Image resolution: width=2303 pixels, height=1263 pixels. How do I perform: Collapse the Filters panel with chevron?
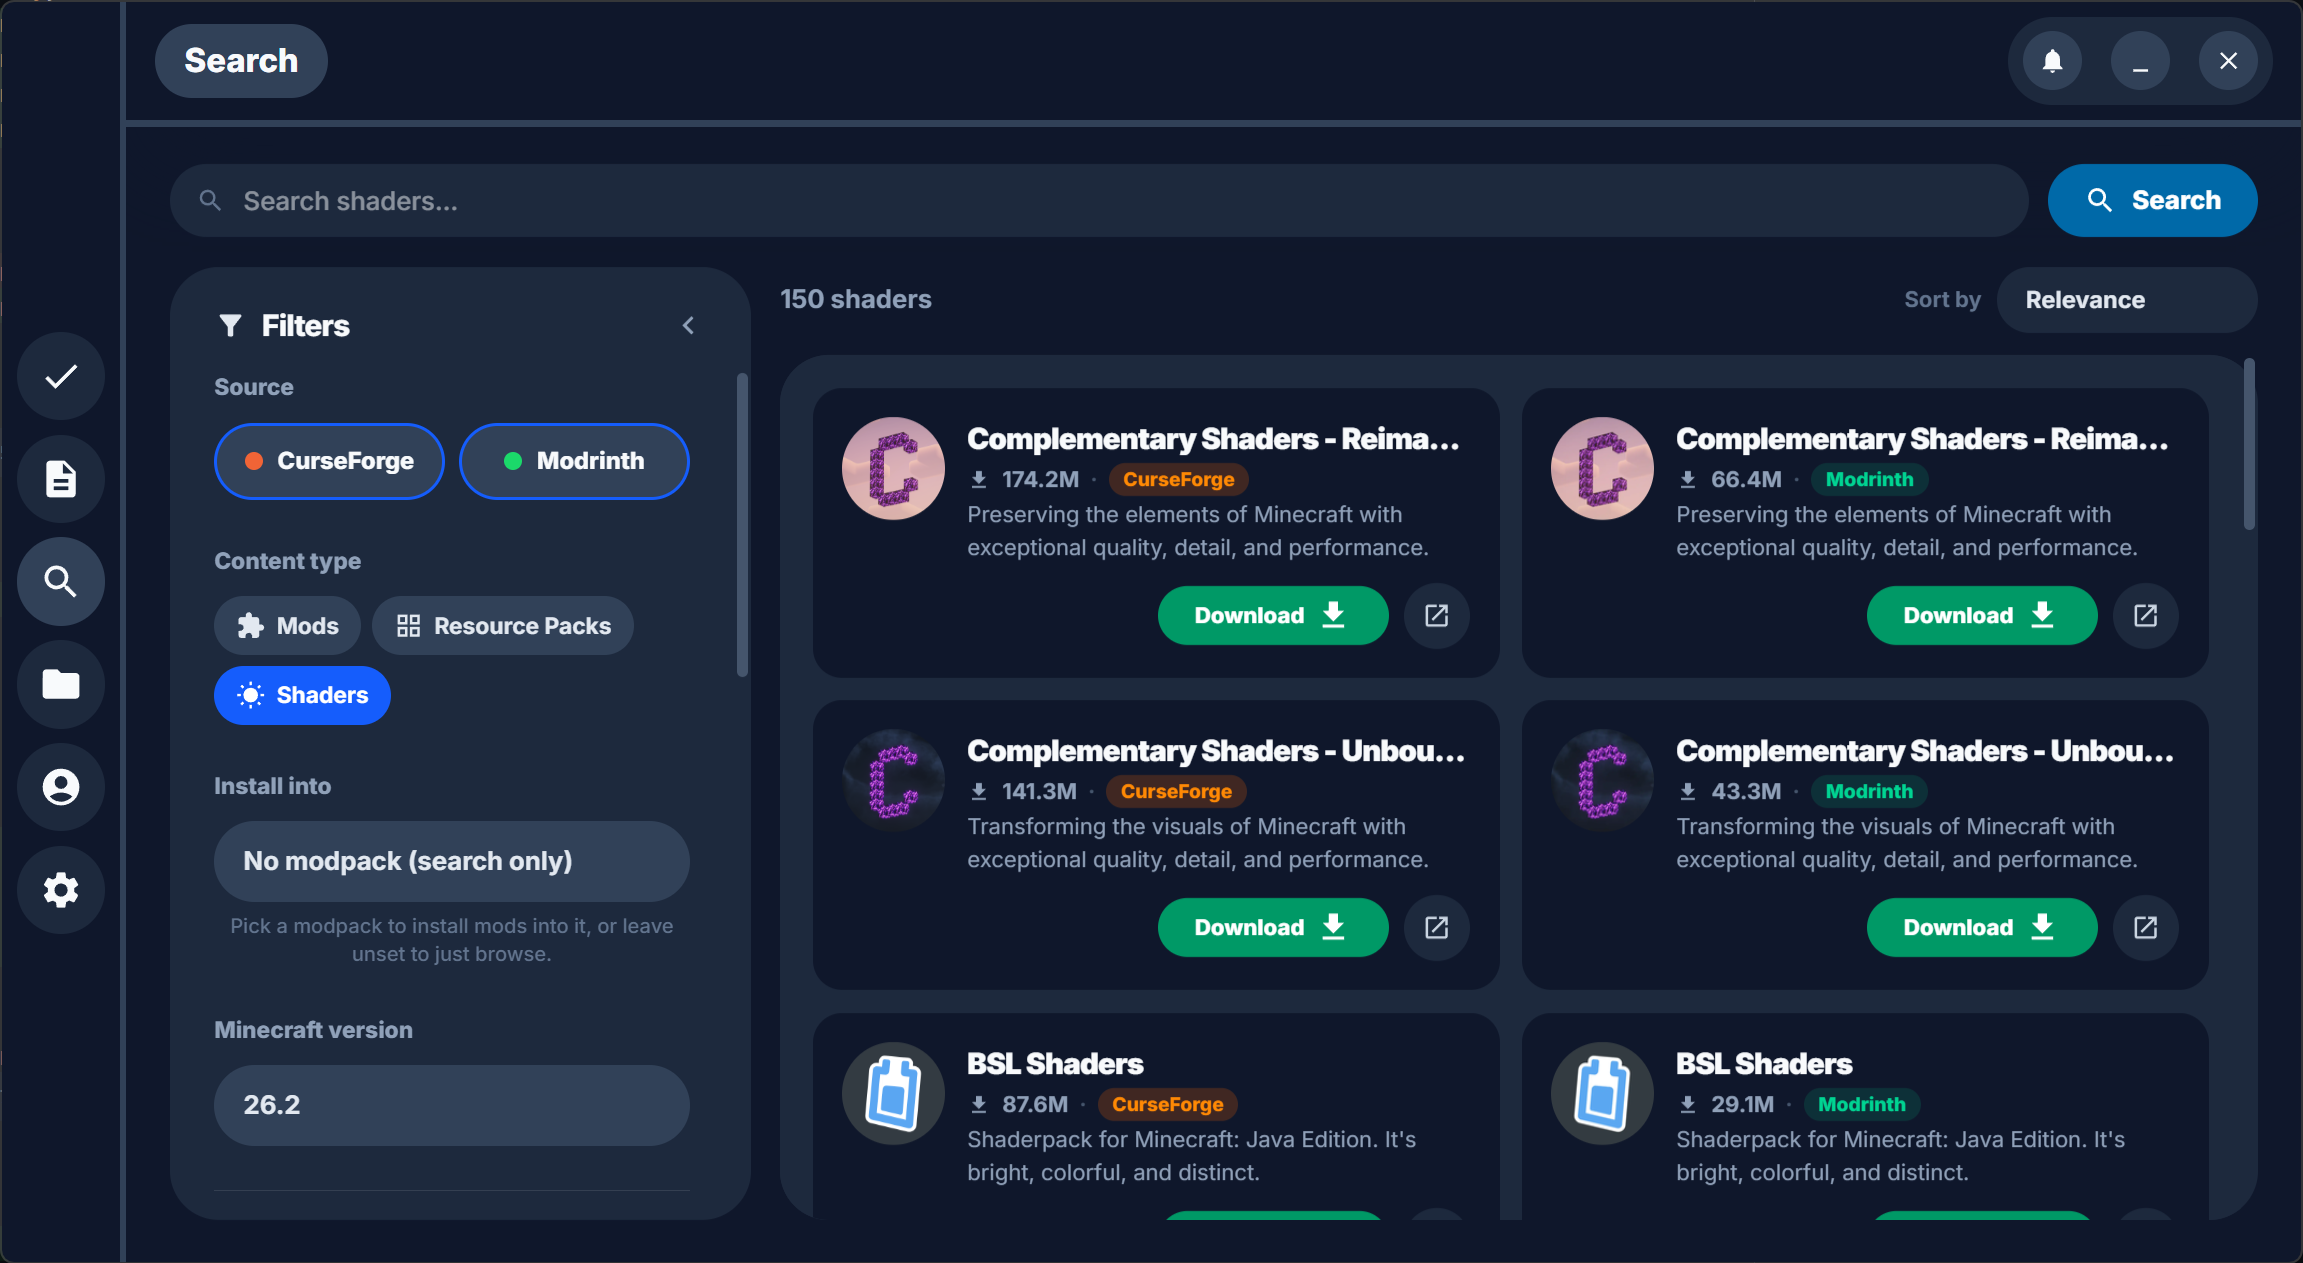tap(688, 326)
